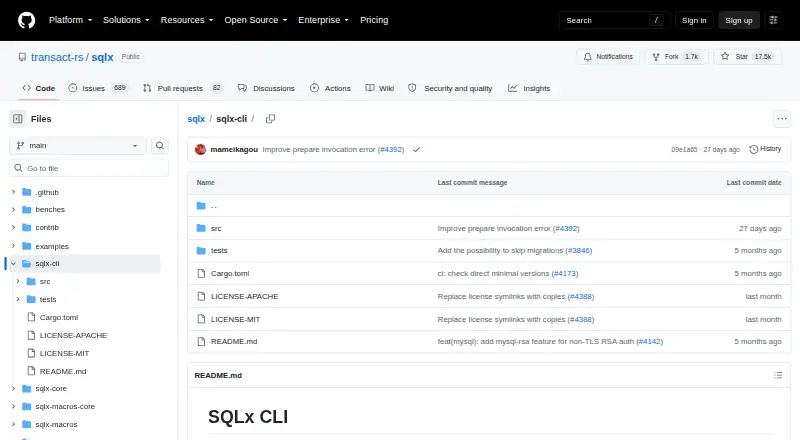Image resolution: width=800 pixels, height=440 pixels.
Task: View the commit status checkmark
Action: (417, 150)
